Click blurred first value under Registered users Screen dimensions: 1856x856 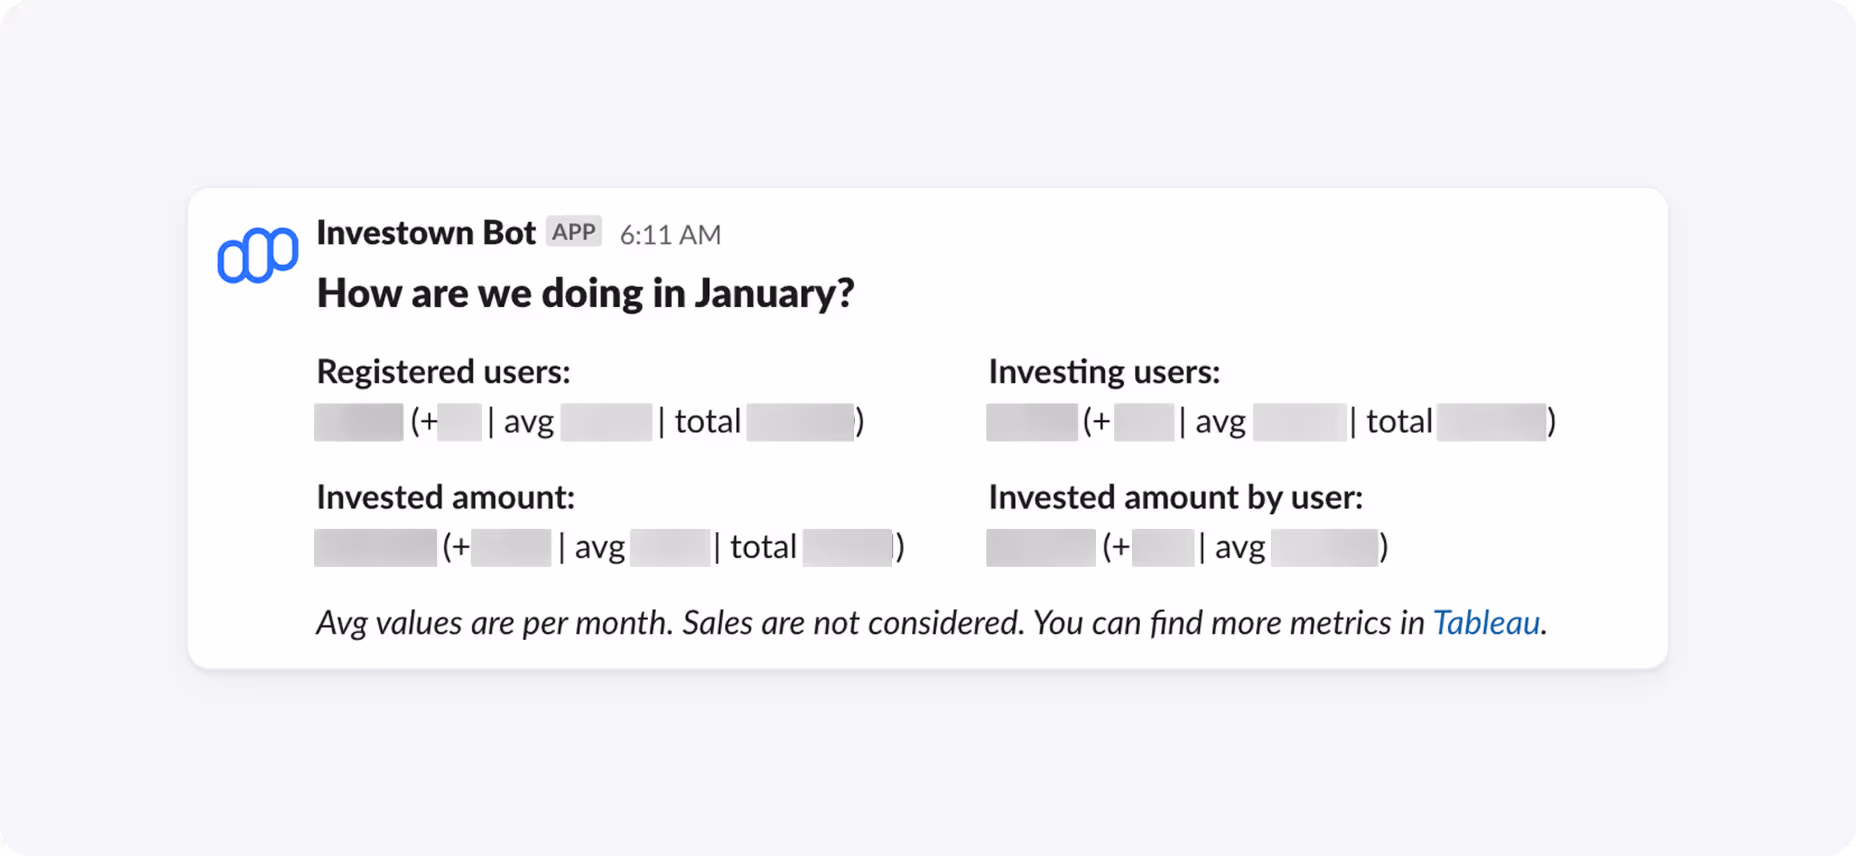358,422
